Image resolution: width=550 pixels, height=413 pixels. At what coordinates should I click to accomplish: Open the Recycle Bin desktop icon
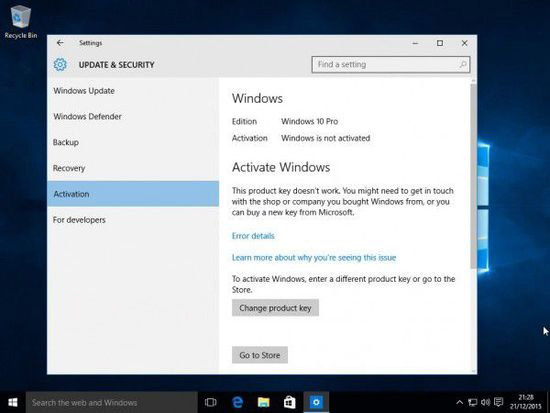21,22
